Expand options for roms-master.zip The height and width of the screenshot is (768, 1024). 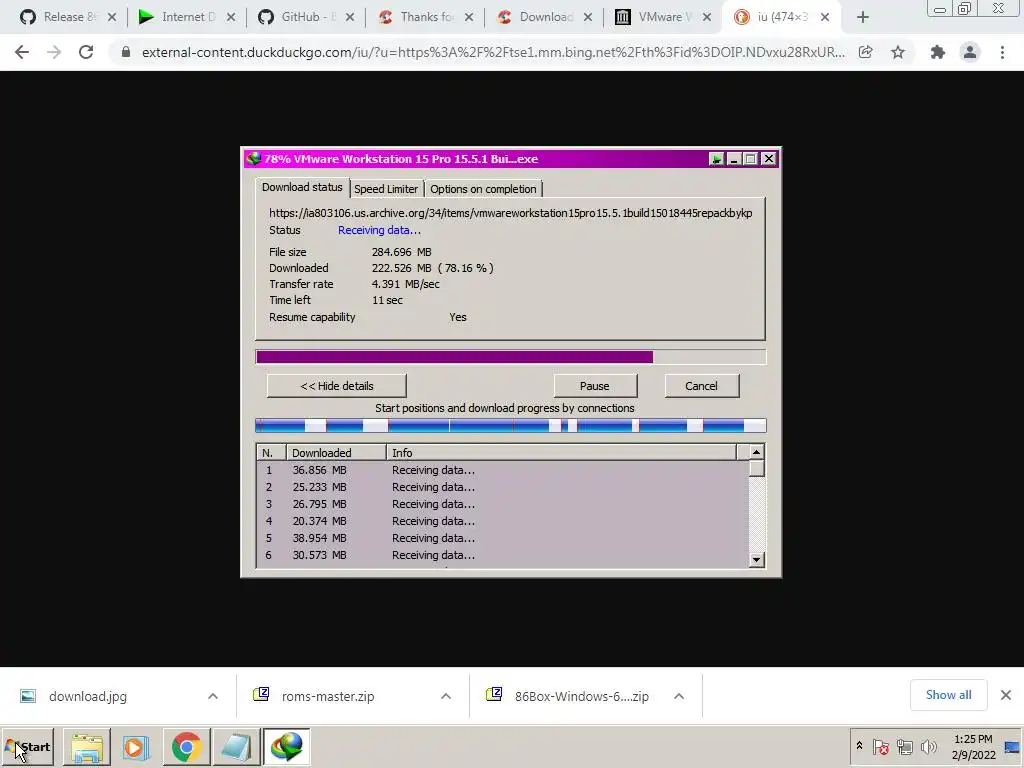(445, 696)
